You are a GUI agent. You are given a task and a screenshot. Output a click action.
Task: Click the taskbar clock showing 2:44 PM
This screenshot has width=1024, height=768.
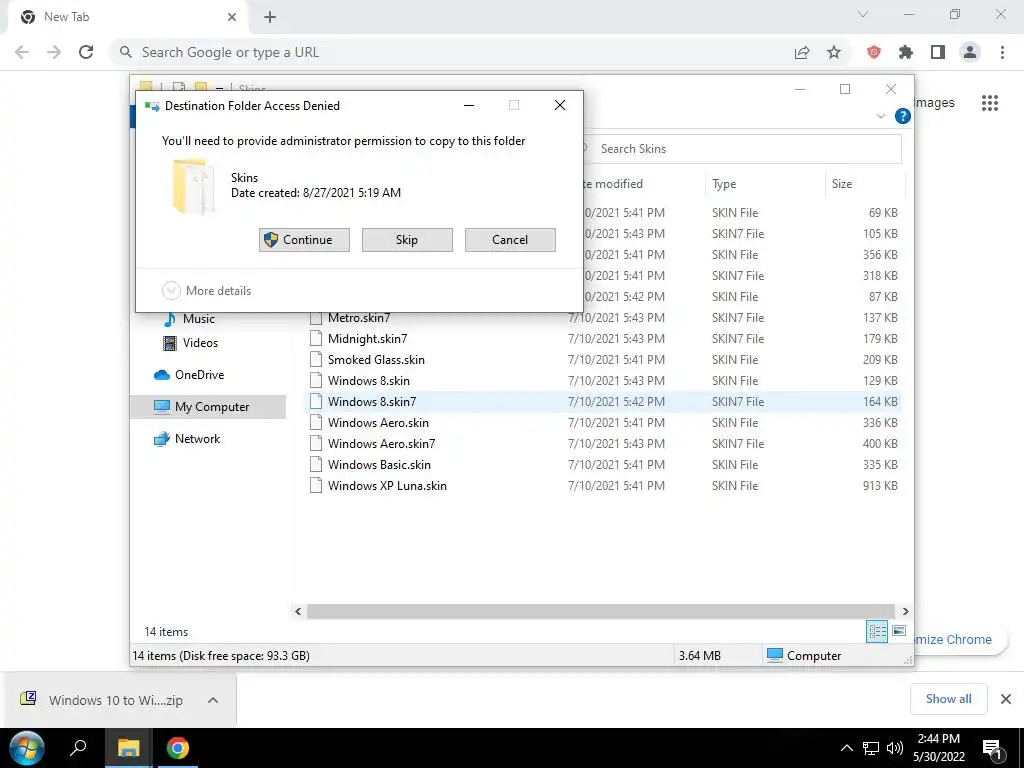[x=938, y=748]
